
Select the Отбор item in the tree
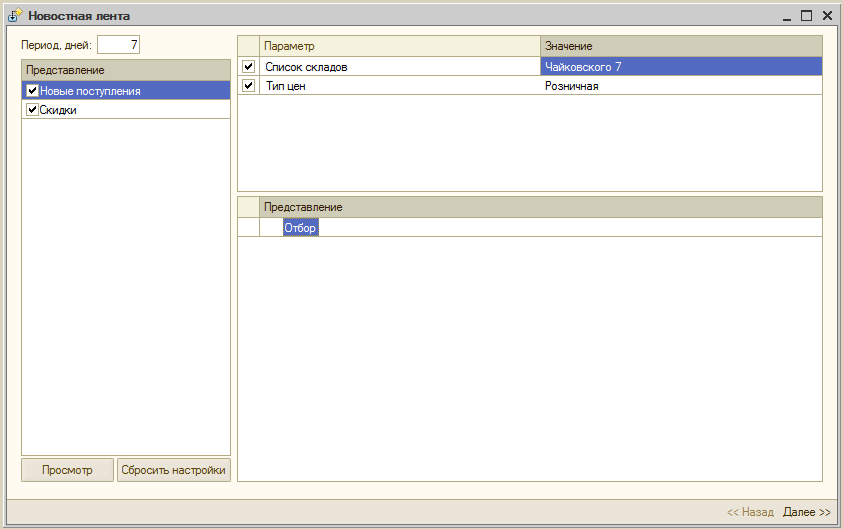point(300,228)
